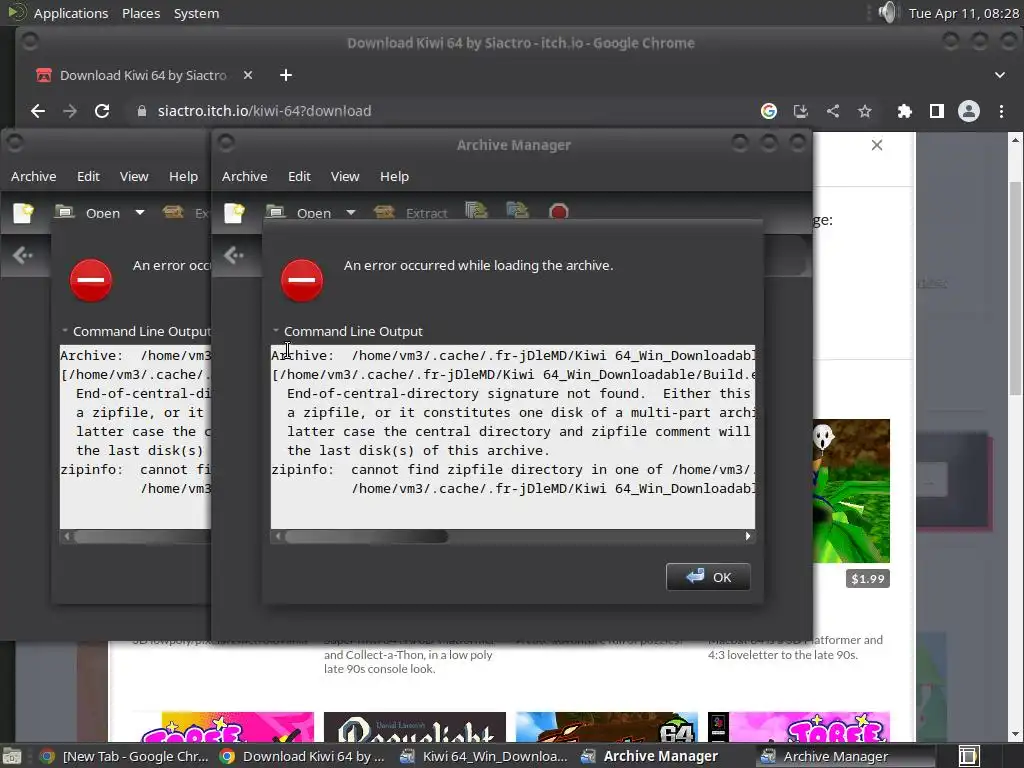
Task: Open Archive menu in left Archive Manager window
Action: 33,176
